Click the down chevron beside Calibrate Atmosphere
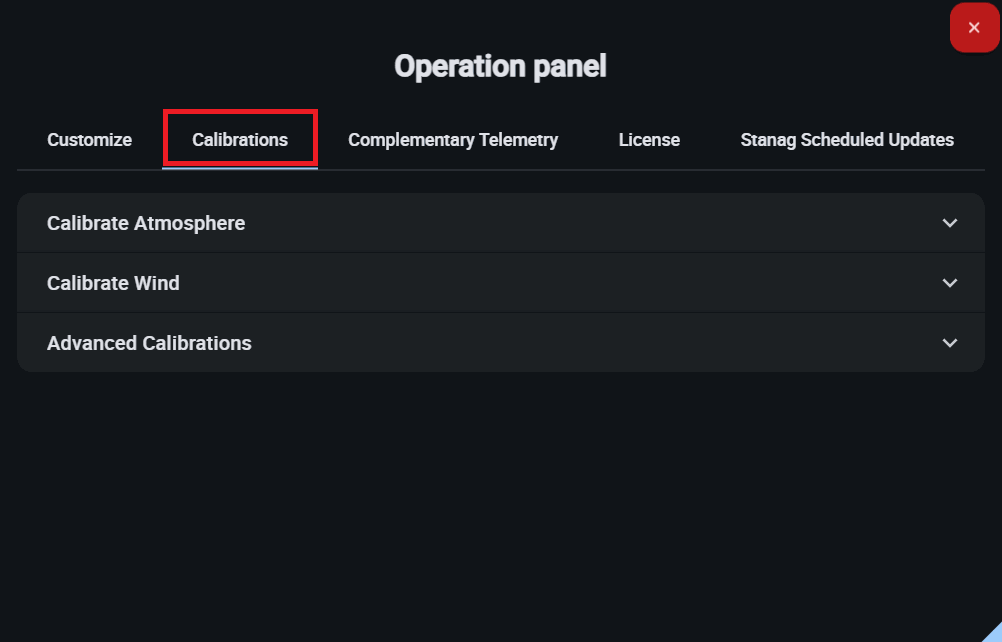The image size is (1002, 642). (x=950, y=223)
